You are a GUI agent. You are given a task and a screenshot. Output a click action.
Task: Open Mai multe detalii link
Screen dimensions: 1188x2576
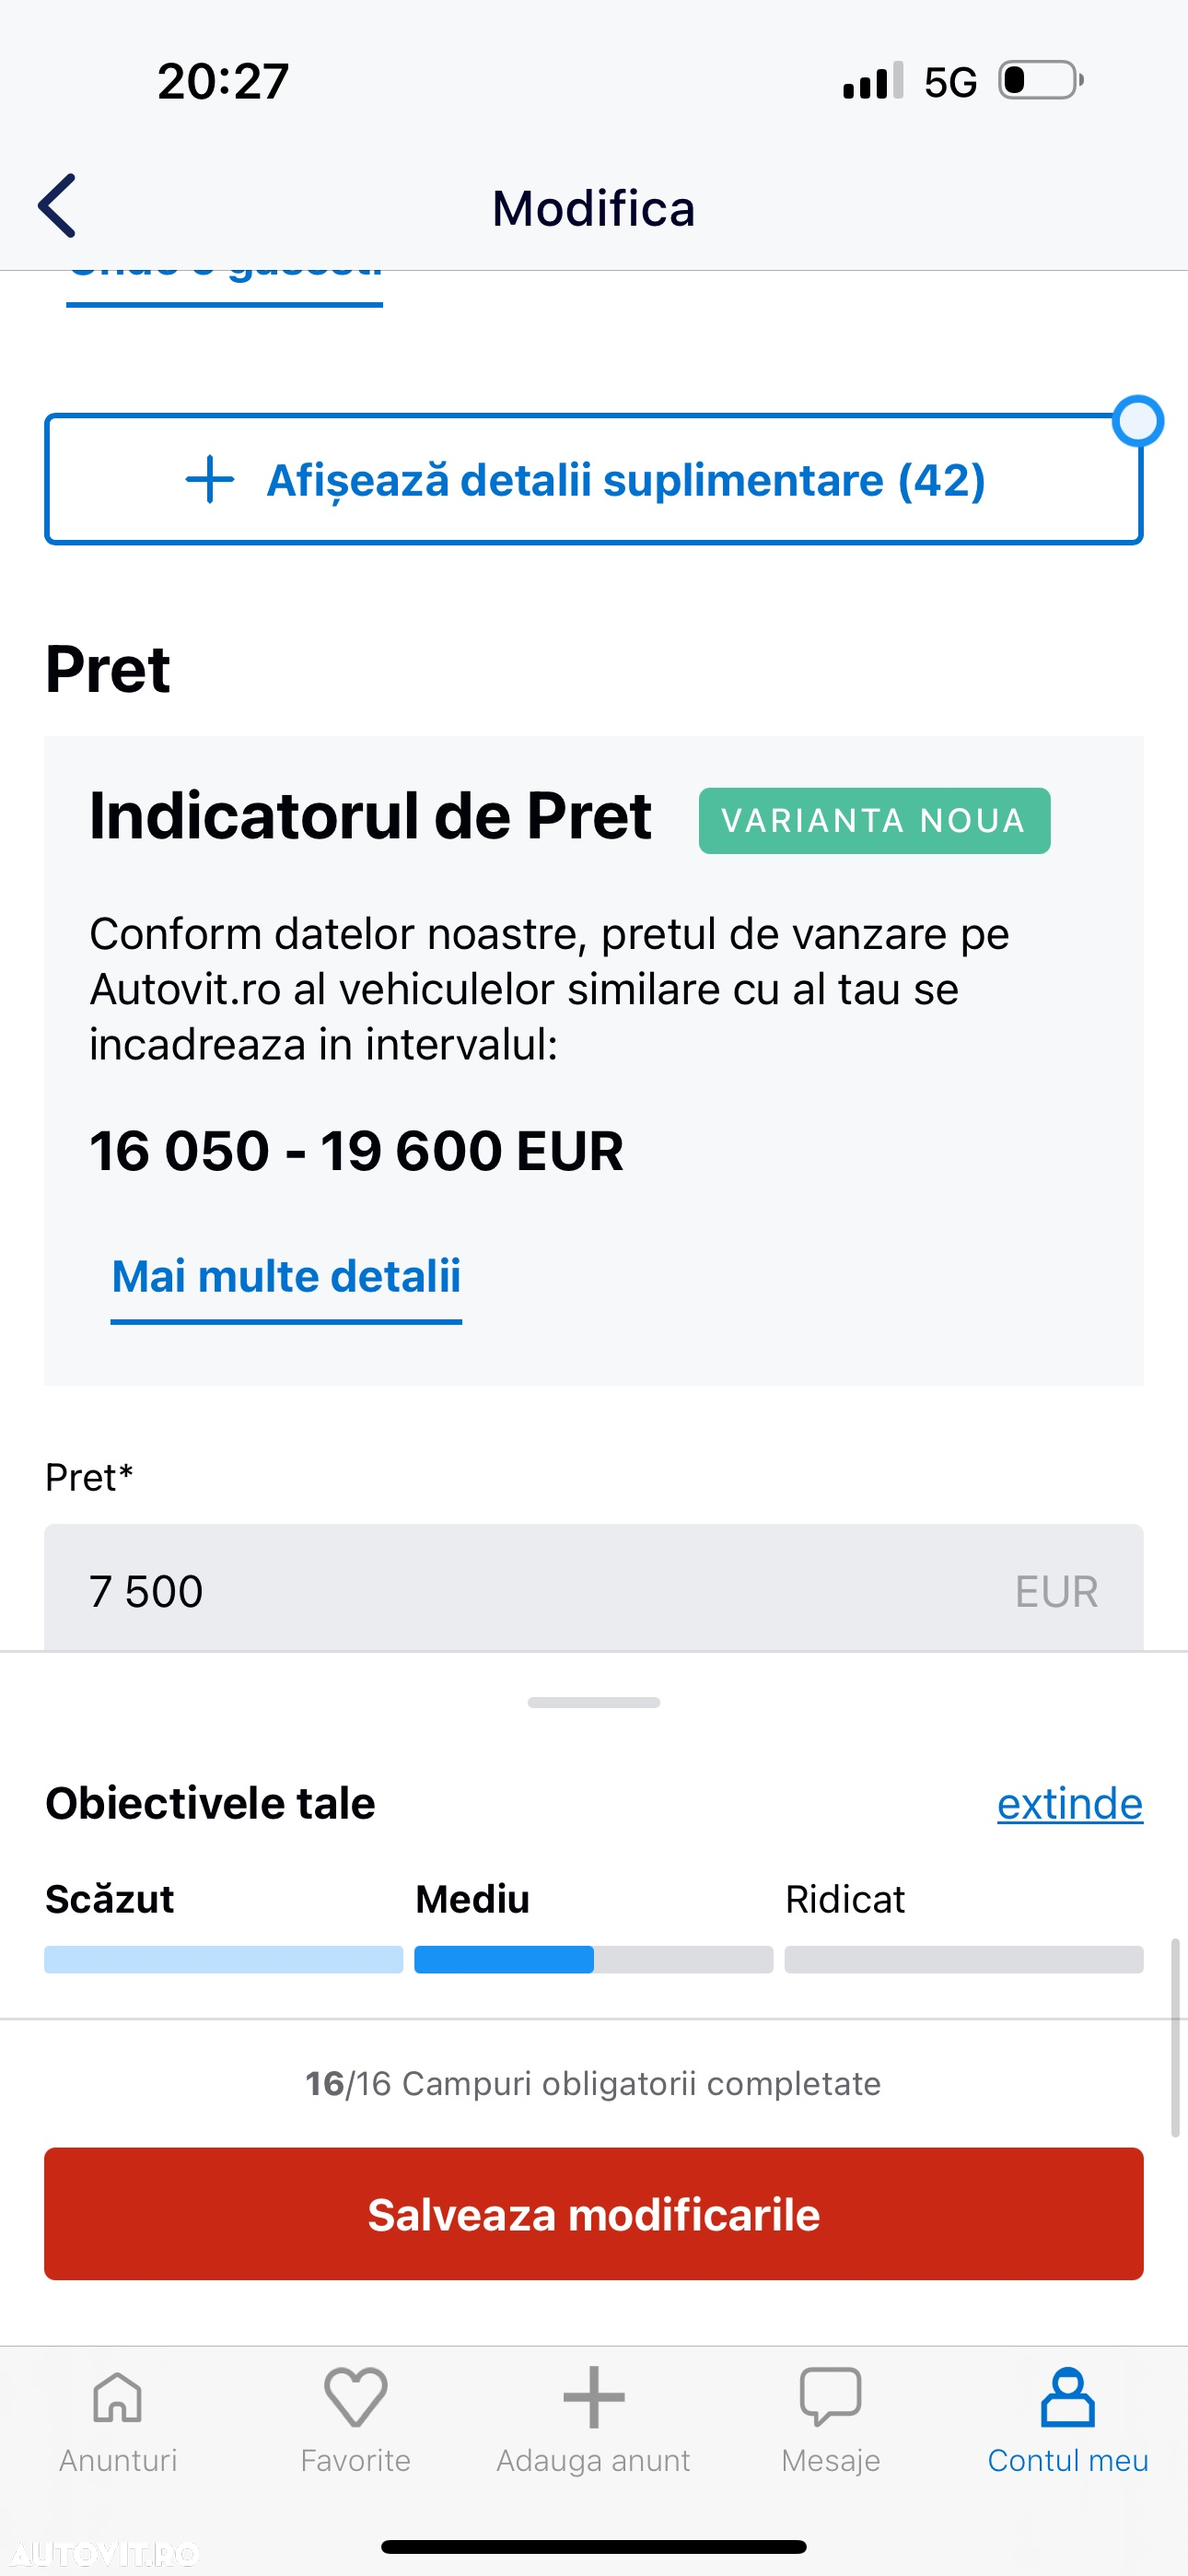click(286, 1279)
